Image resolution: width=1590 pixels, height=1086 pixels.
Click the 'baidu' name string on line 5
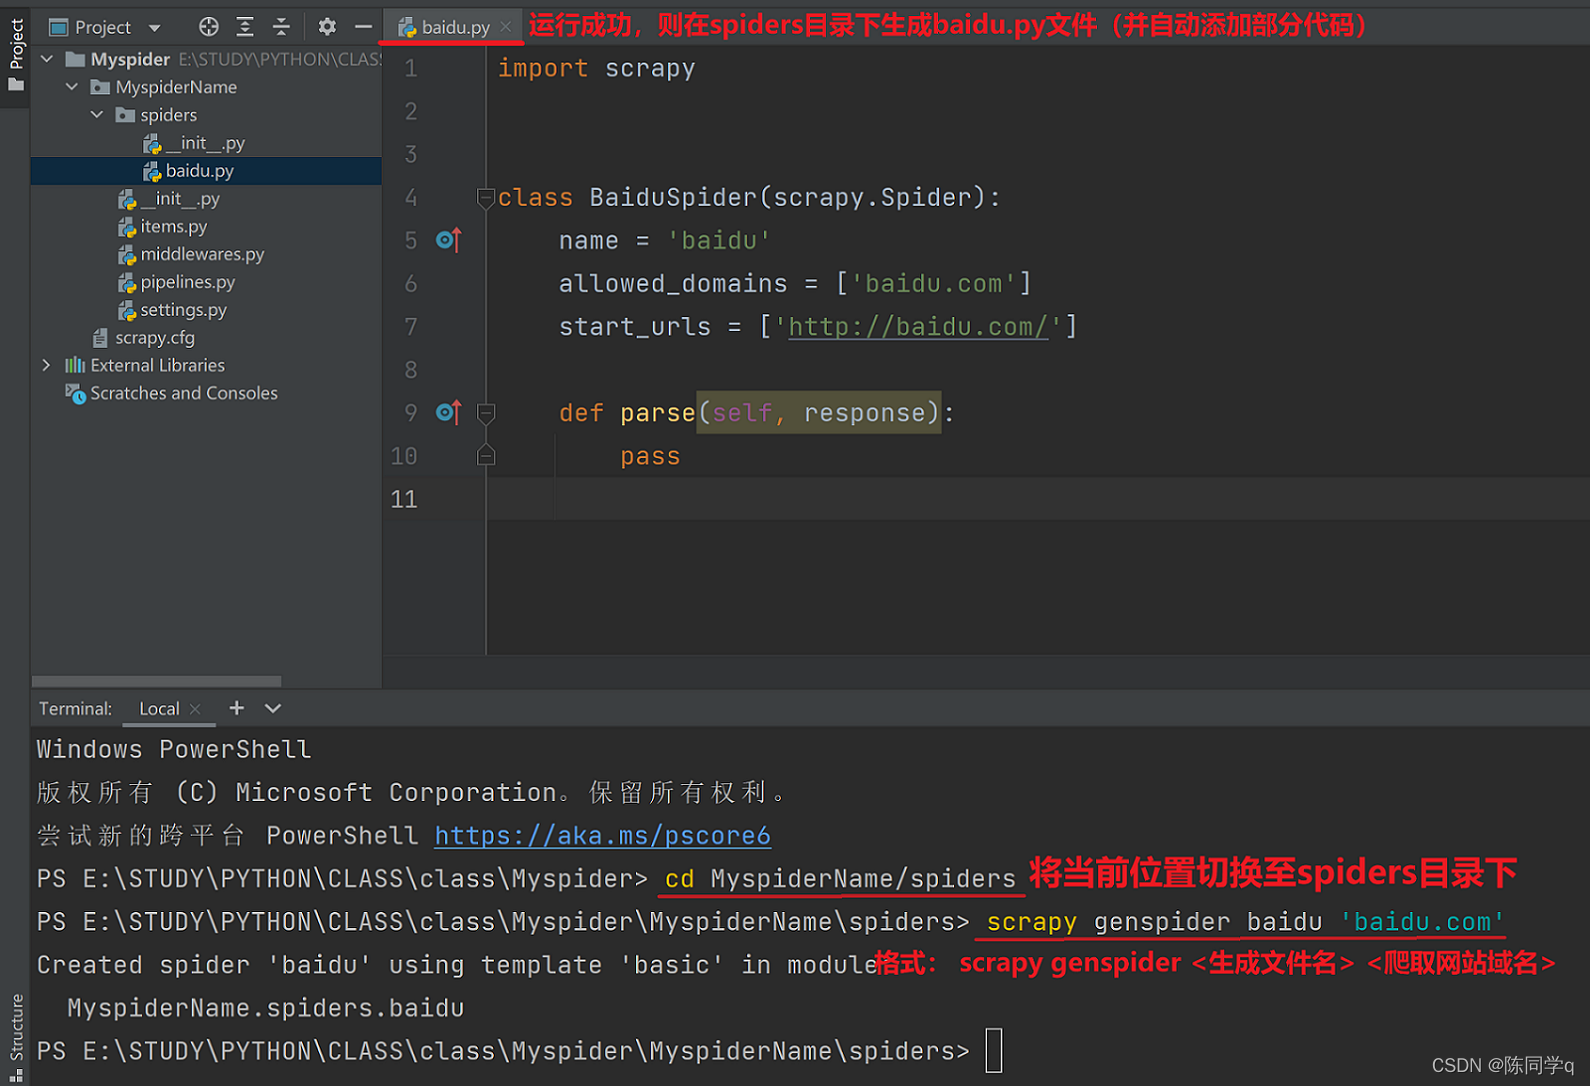pos(719,241)
